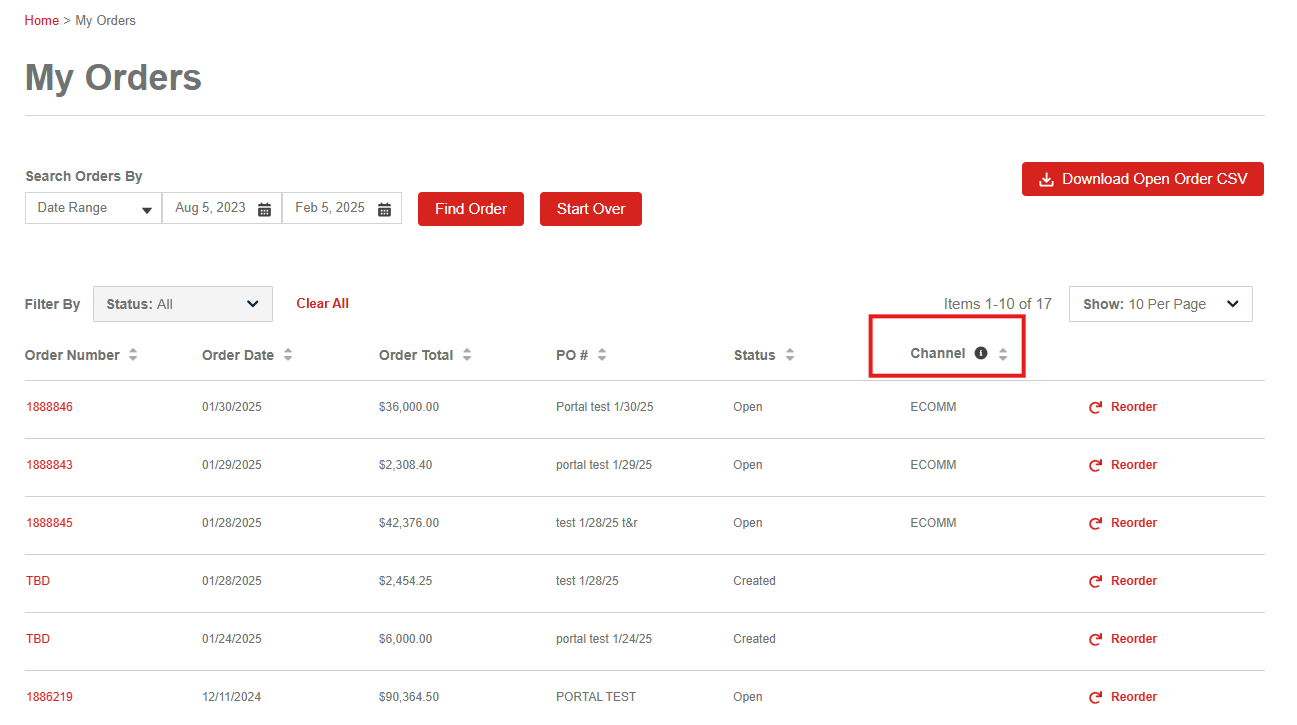Click the $36,000.00 order total
The height and width of the screenshot is (725, 1297).
tap(409, 407)
